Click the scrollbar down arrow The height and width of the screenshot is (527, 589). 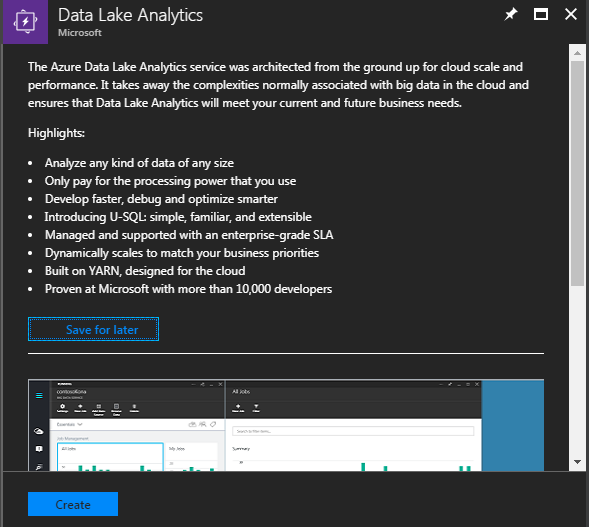coord(577,462)
